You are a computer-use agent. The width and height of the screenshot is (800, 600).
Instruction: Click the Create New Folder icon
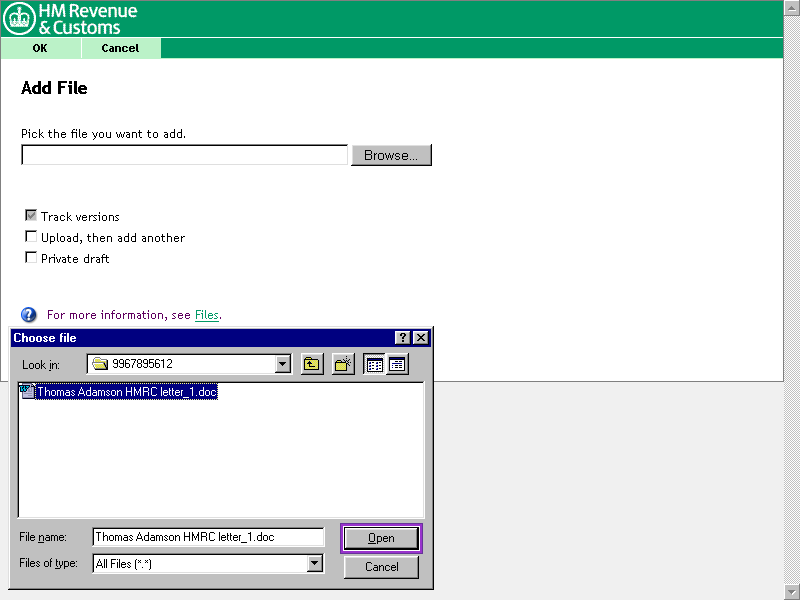coord(343,365)
